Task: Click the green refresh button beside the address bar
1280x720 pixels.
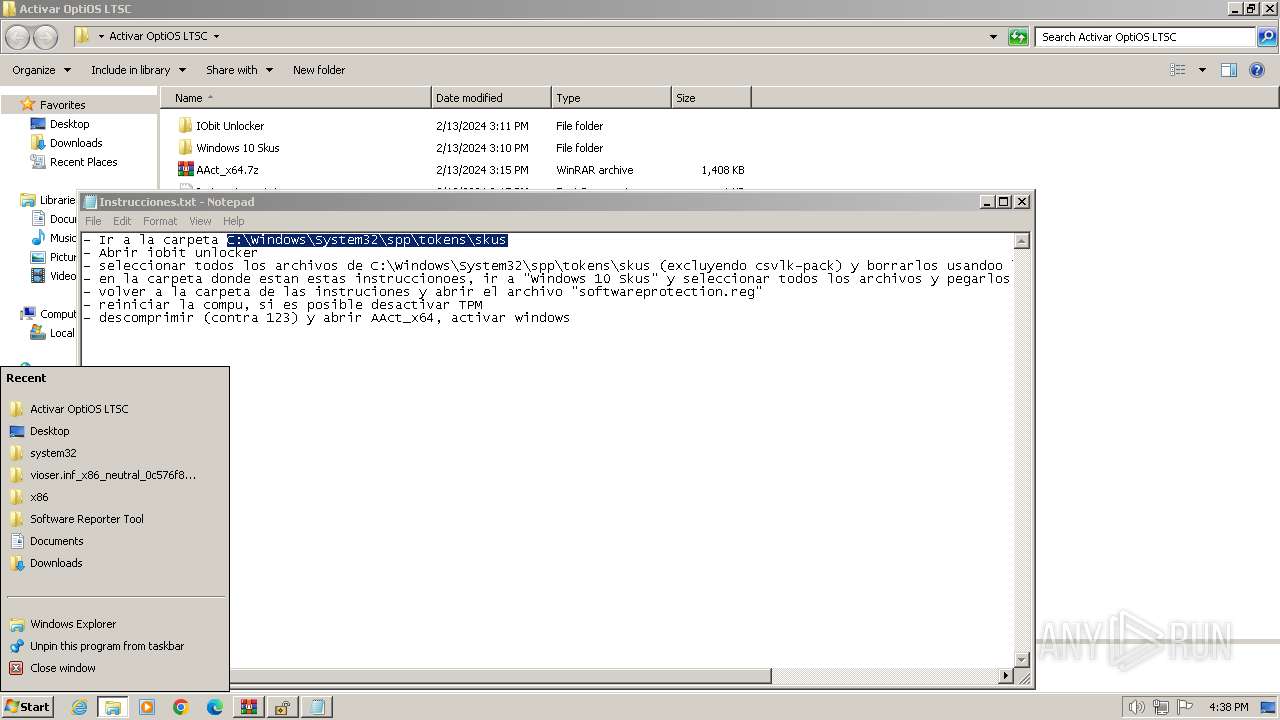Action: coord(1018,37)
